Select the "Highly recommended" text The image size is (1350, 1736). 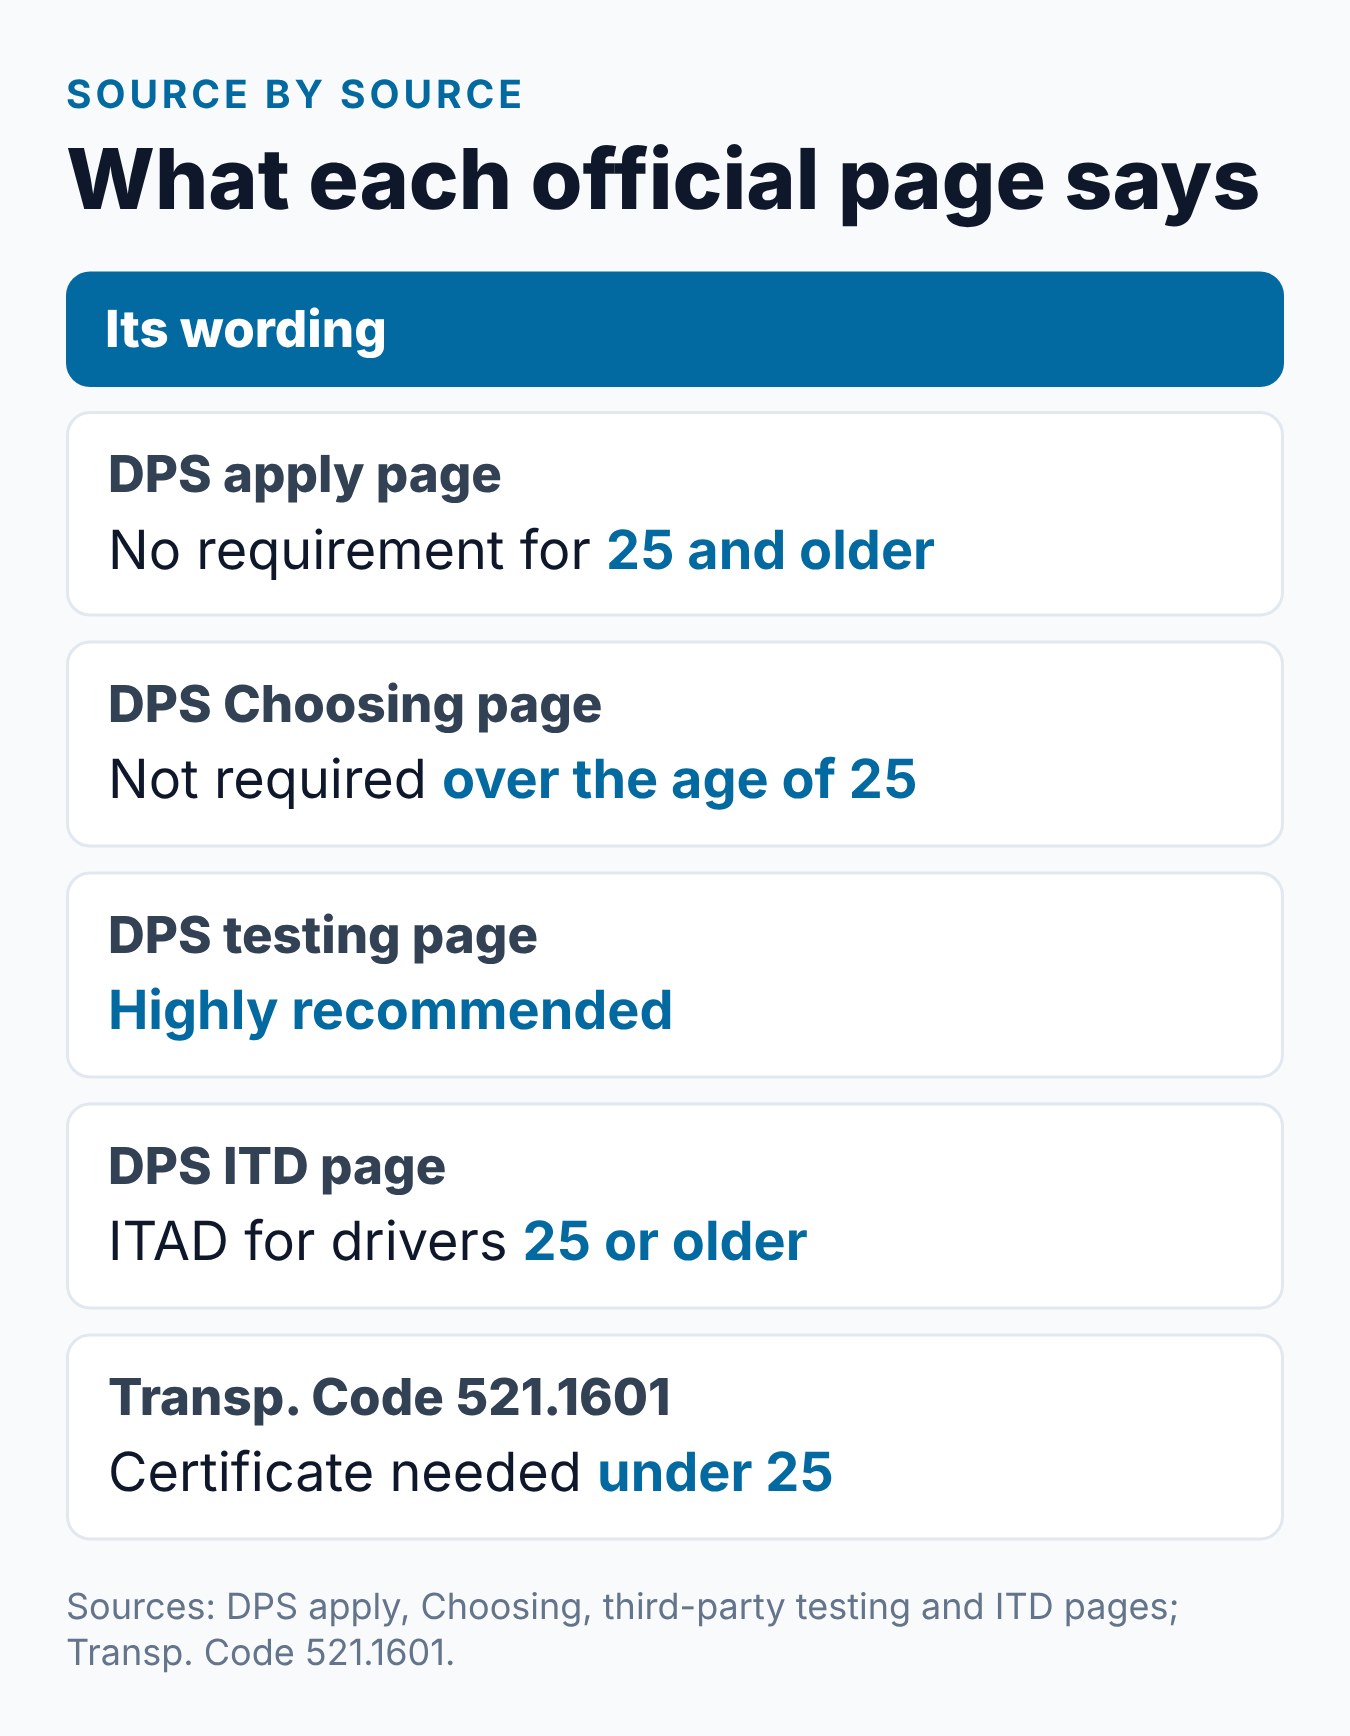point(391,1011)
